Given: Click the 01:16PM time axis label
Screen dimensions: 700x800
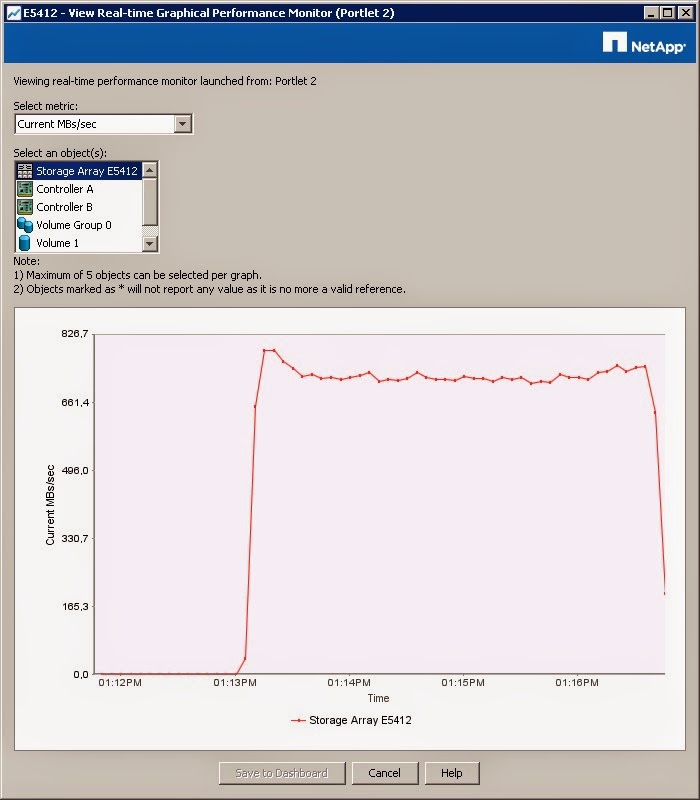Looking at the screenshot, I should [577, 683].
